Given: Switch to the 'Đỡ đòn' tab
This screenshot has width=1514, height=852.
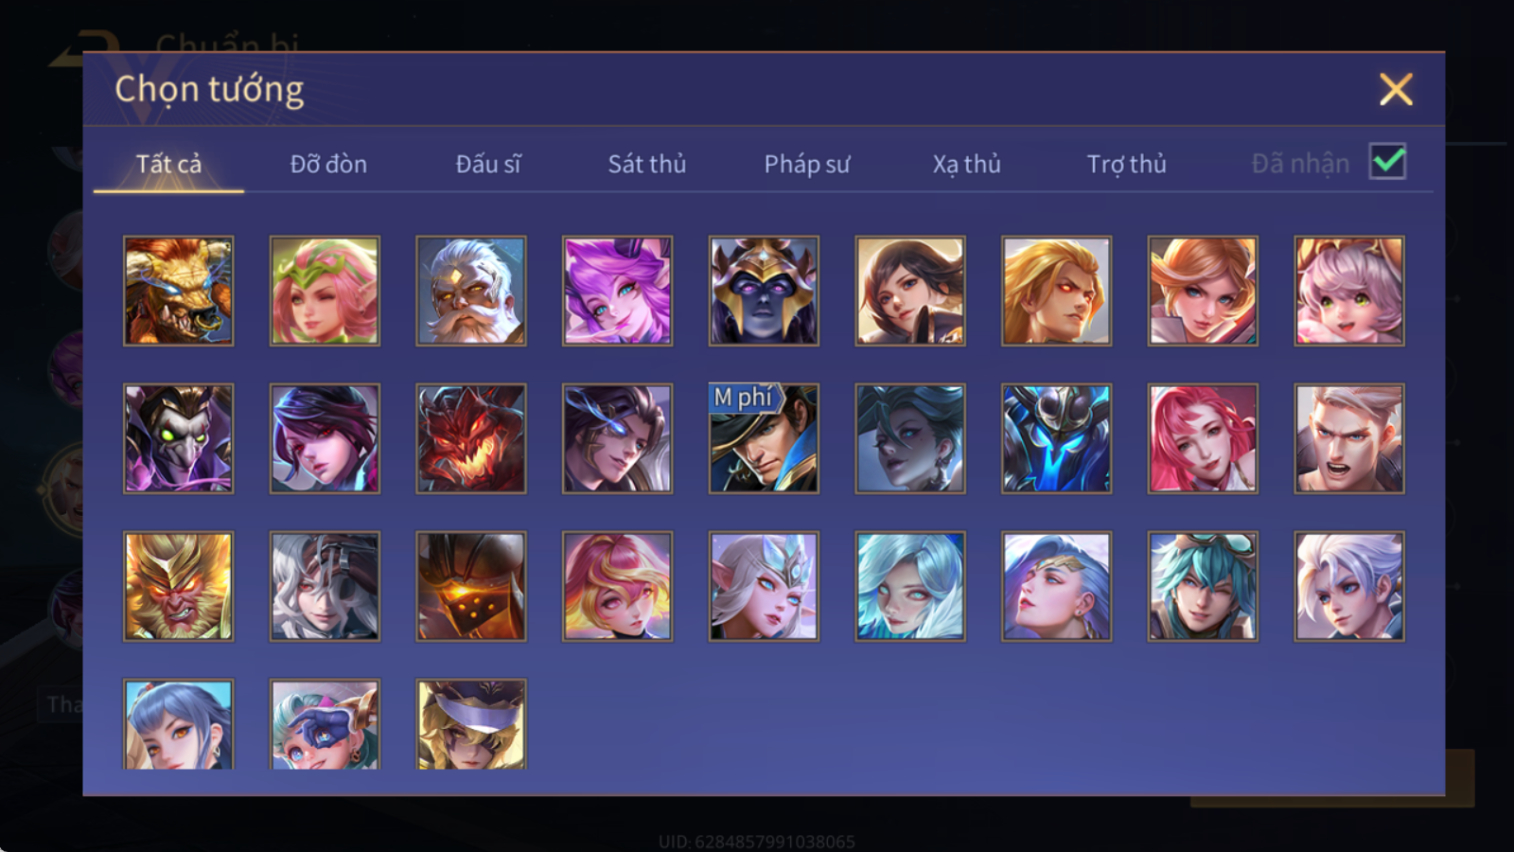Looking at the screenshot, I should pyautogui.click(x=328, y=164).
